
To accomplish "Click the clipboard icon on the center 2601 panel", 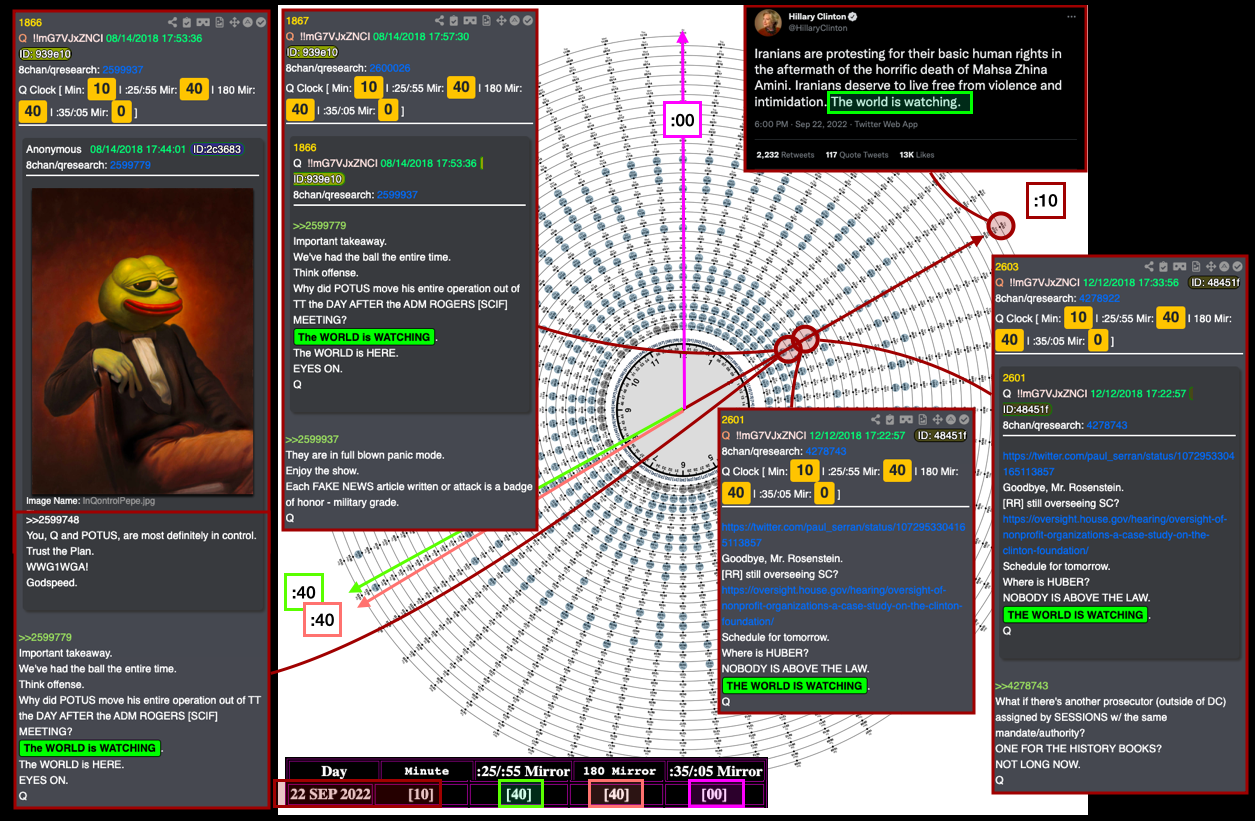I will click(x=891, y=420).
